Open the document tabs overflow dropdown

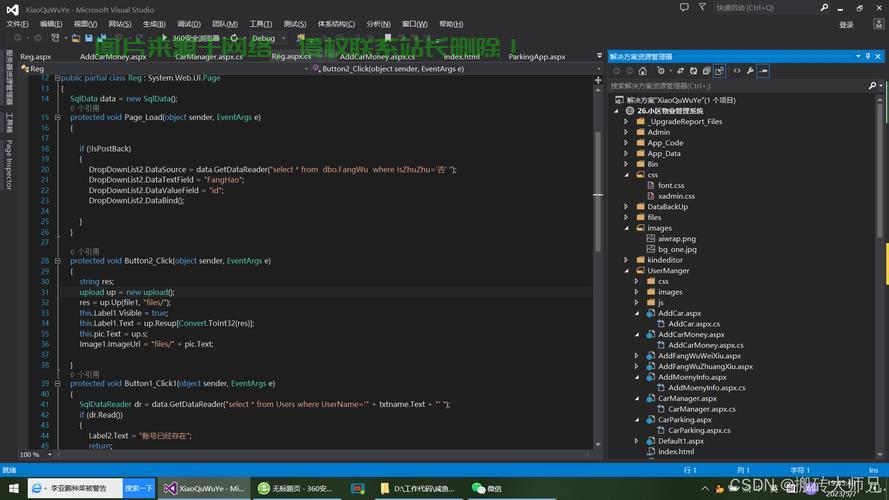coord(599,56)
